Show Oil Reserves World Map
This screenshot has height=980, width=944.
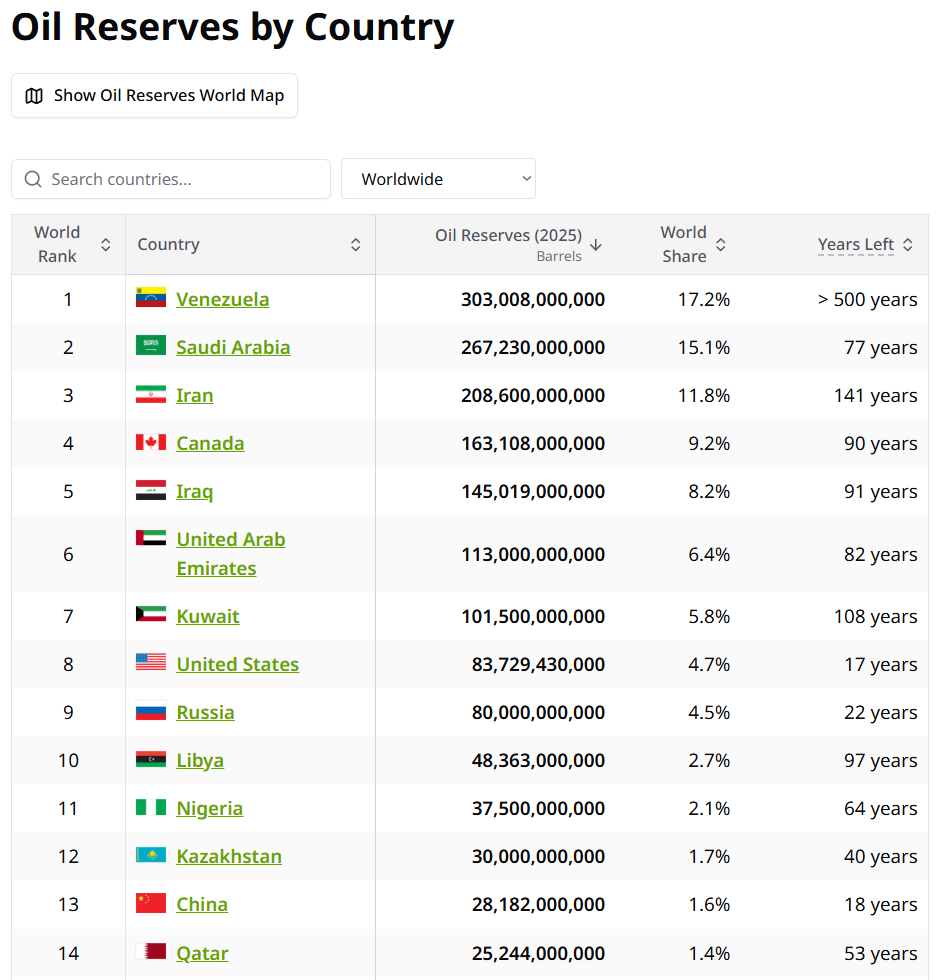pos(154,96)
